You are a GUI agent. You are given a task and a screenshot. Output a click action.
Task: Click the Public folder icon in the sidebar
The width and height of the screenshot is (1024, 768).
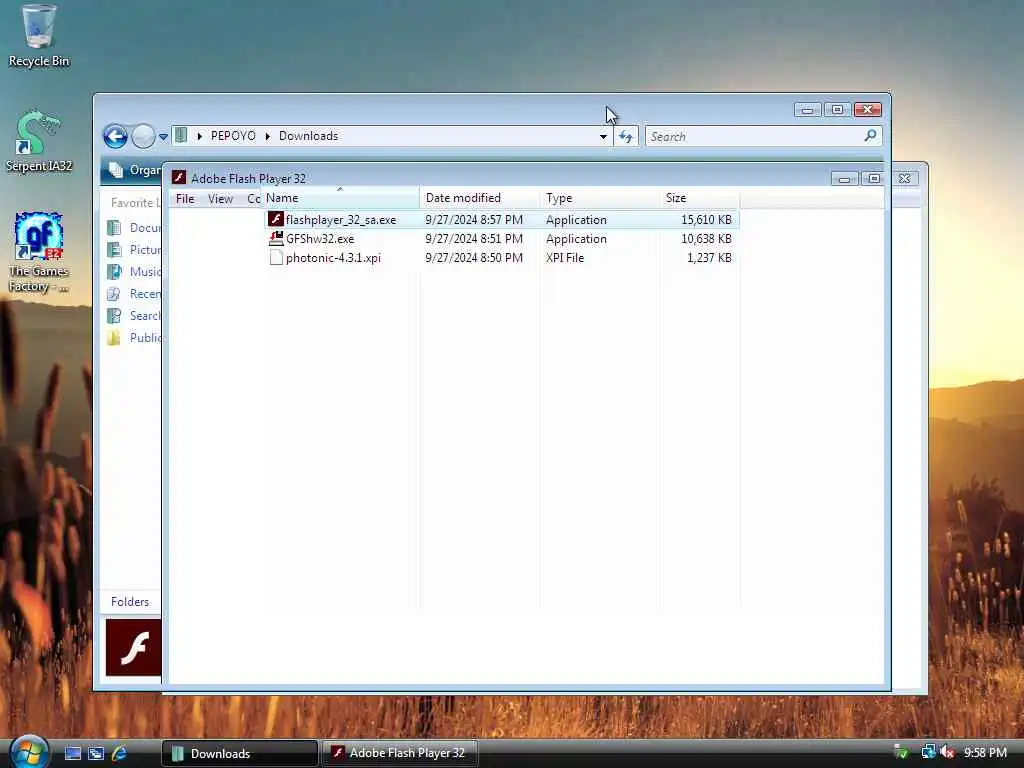pos(114,338)
